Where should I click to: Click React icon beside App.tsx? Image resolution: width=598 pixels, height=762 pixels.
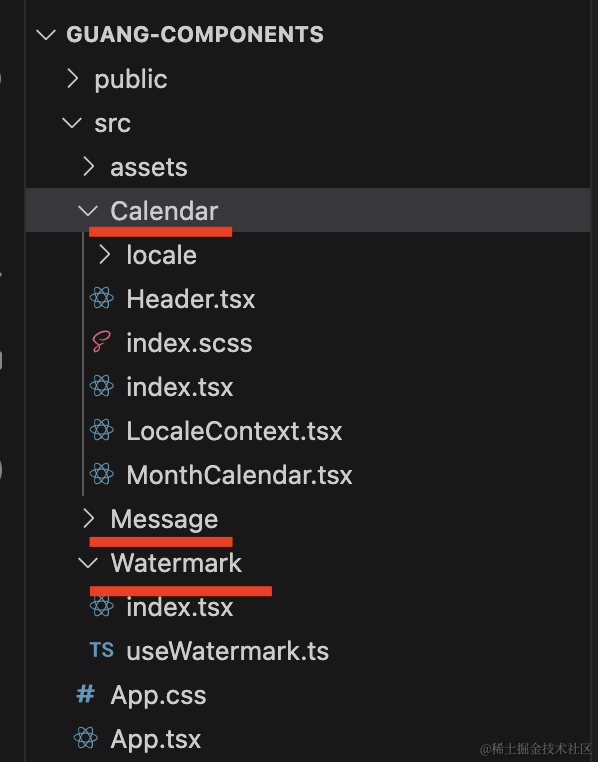86,738
